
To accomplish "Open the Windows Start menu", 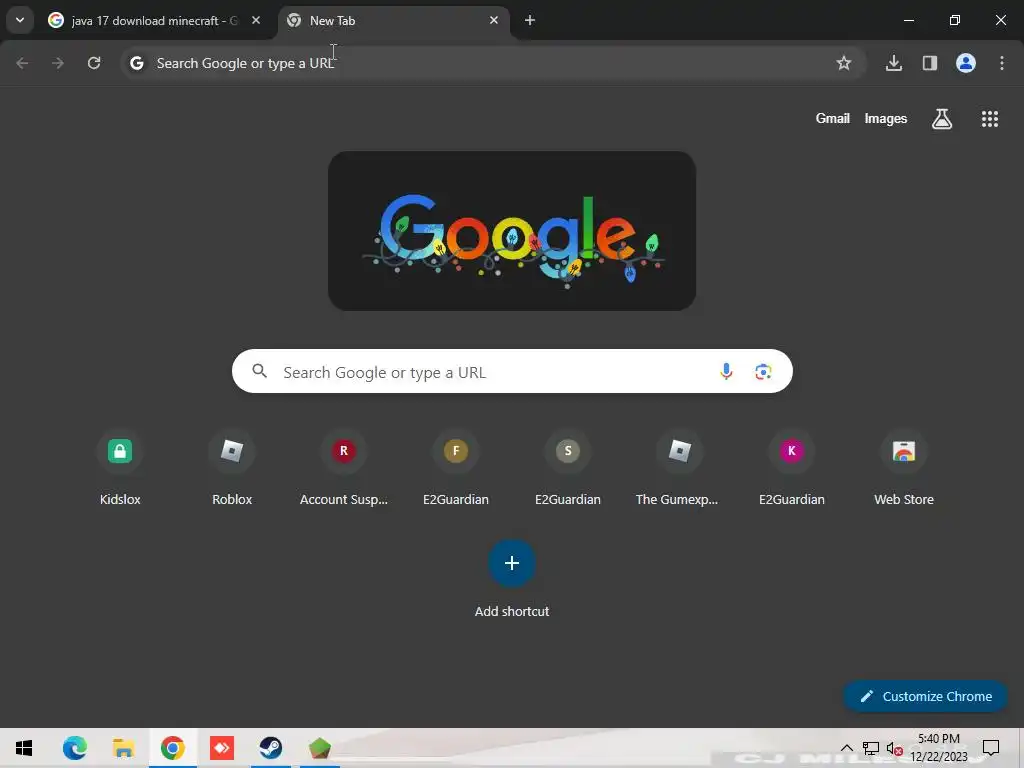I will 24,748.
